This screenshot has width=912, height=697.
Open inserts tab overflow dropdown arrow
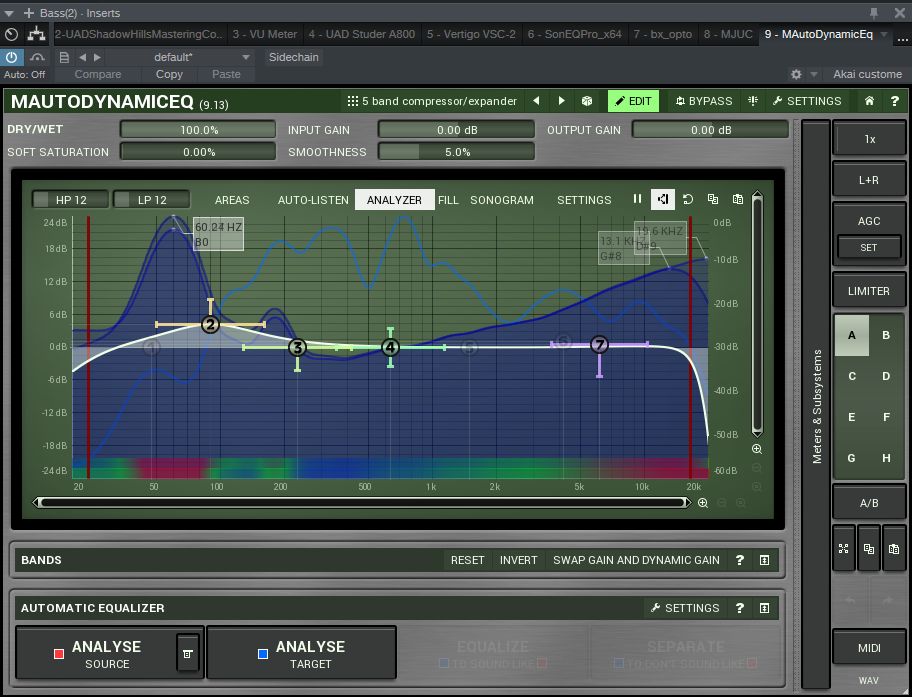[x=884, y=34]
